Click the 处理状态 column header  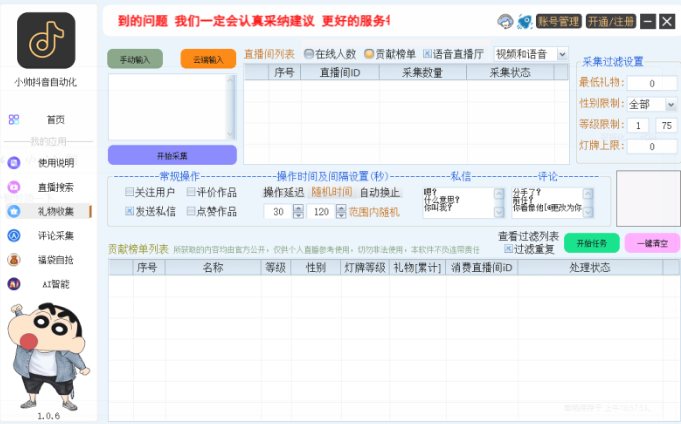pos(590,267)
